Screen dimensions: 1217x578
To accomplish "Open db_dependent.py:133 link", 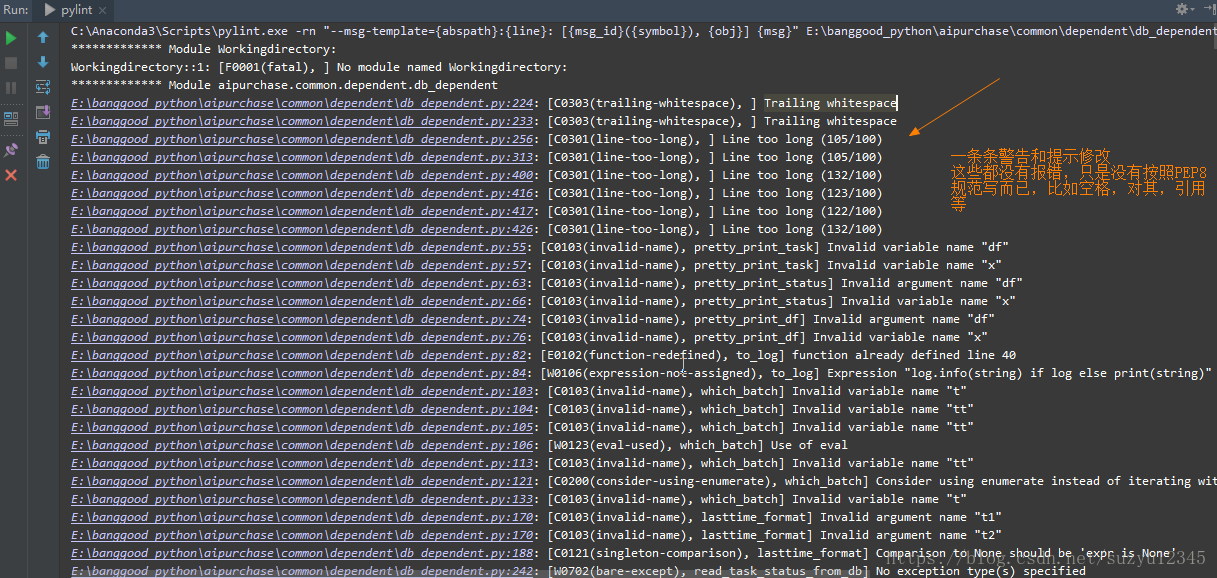I will click(301, 499).
